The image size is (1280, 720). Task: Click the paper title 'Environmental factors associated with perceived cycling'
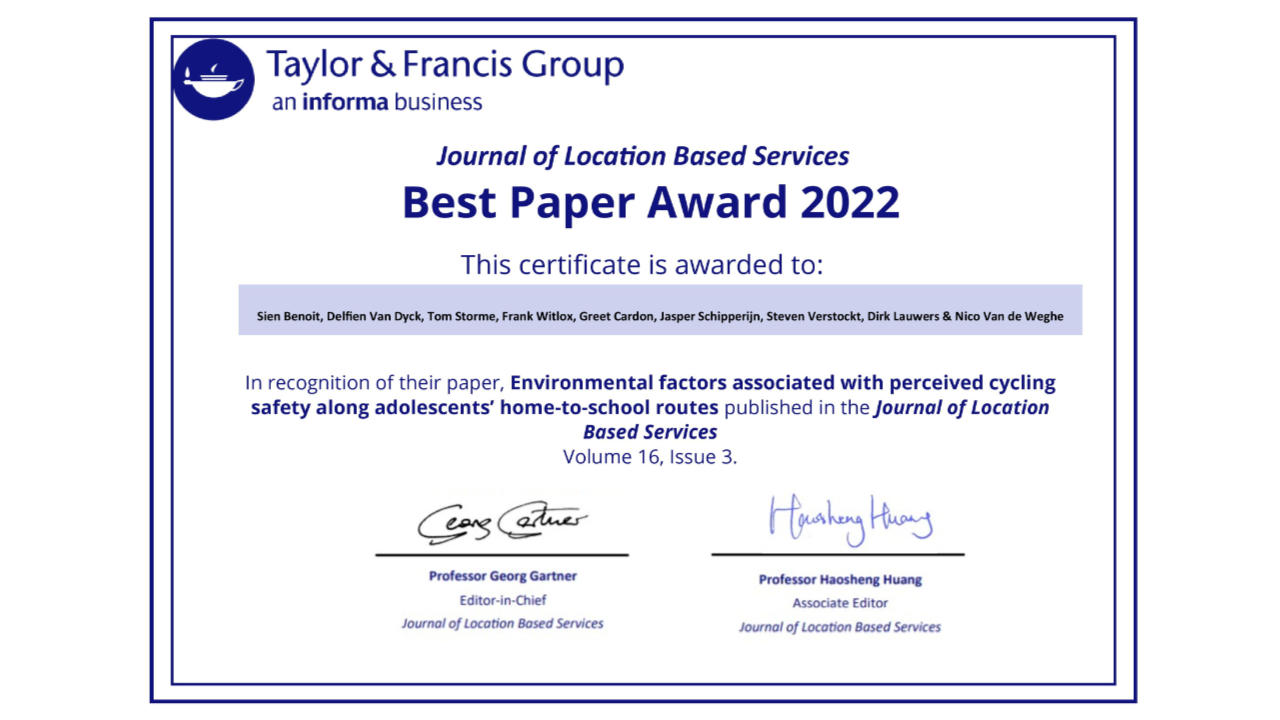tap(783, 382)
